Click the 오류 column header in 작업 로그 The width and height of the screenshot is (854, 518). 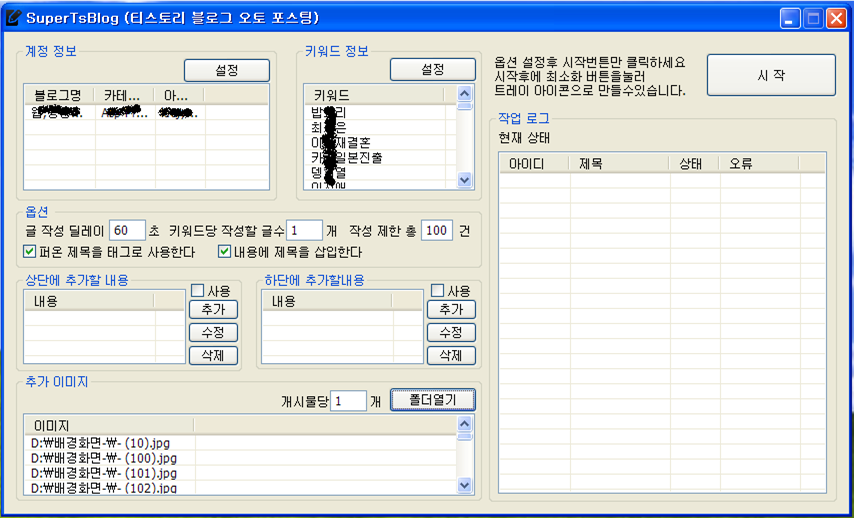click(759, 163)
